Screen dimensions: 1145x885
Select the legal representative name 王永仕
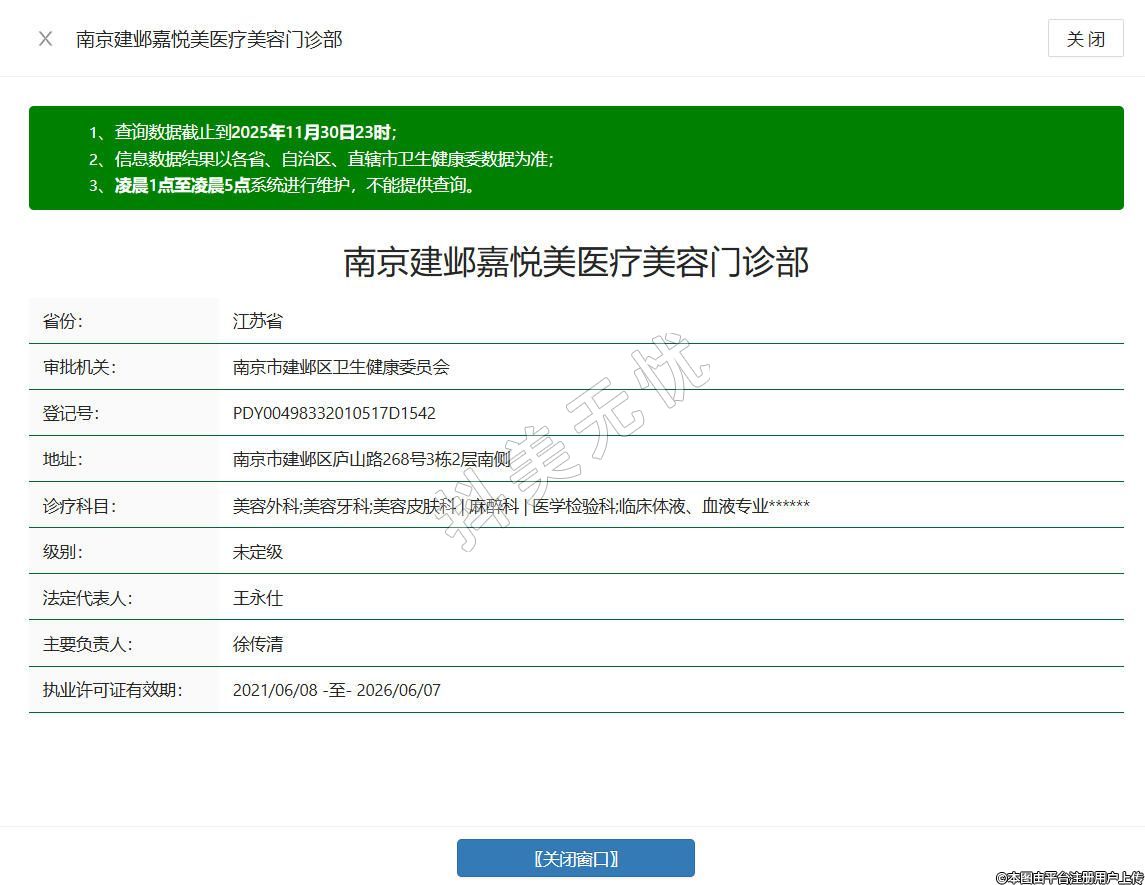tap(257, 598)
